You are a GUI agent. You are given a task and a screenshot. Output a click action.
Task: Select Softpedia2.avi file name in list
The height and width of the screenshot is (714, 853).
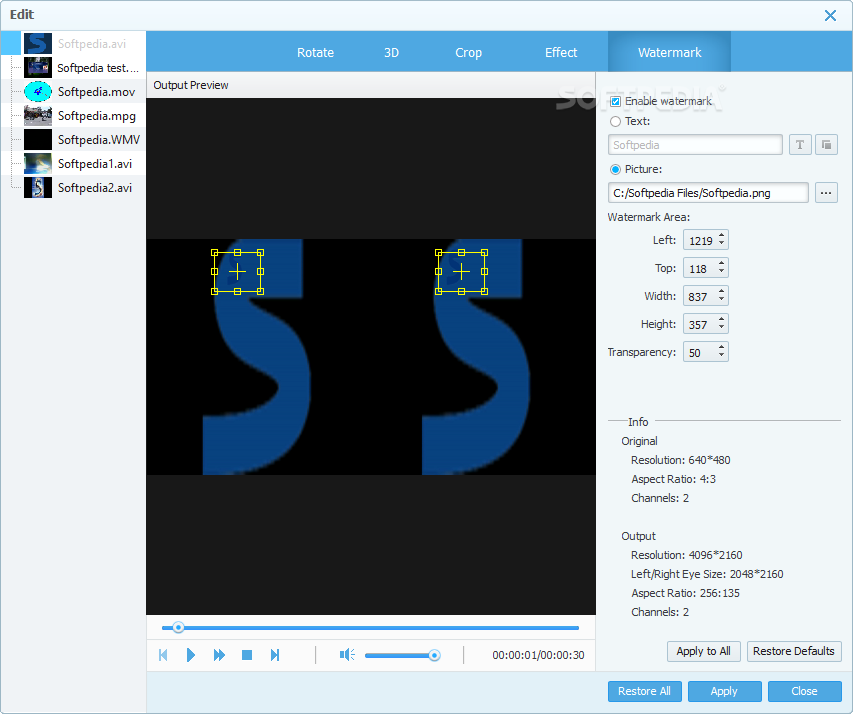pyautogui.click(x=95, y=188)
